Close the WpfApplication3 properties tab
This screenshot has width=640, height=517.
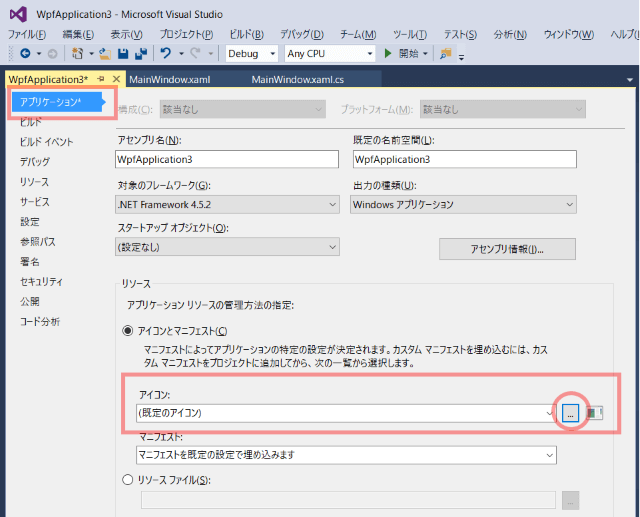pos(116,79)
